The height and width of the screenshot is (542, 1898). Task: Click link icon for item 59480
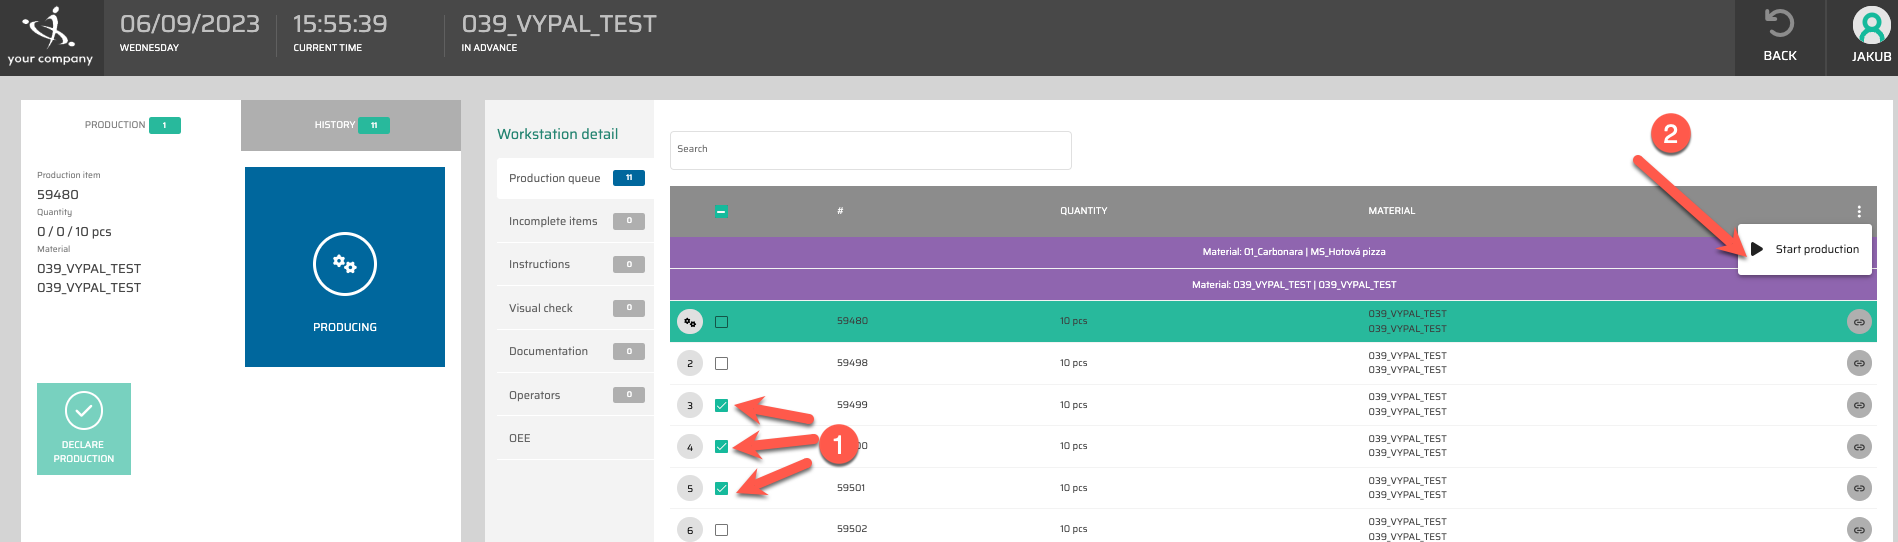(1858, 322)
